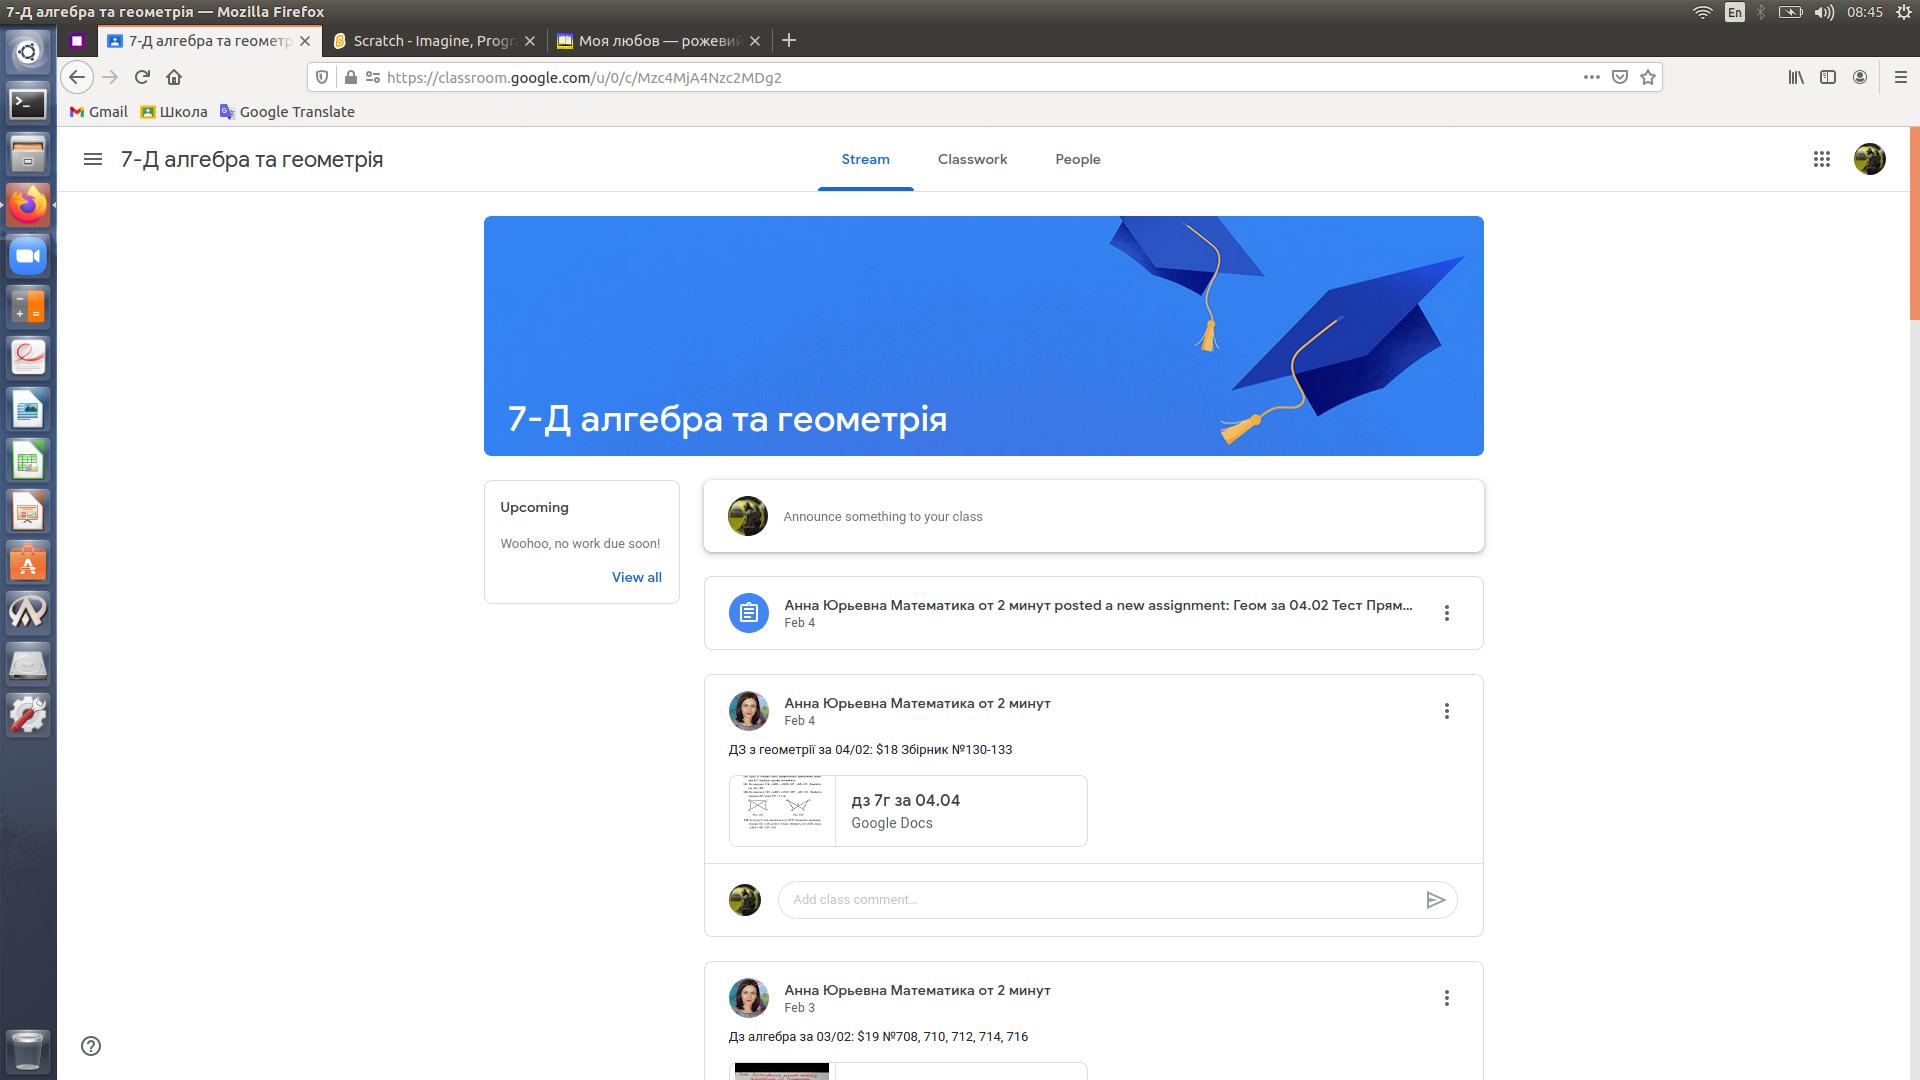1920x1080 pixels.
Task: Launch Zoom from the Ubuntu dock
Action: click(28, 256)
